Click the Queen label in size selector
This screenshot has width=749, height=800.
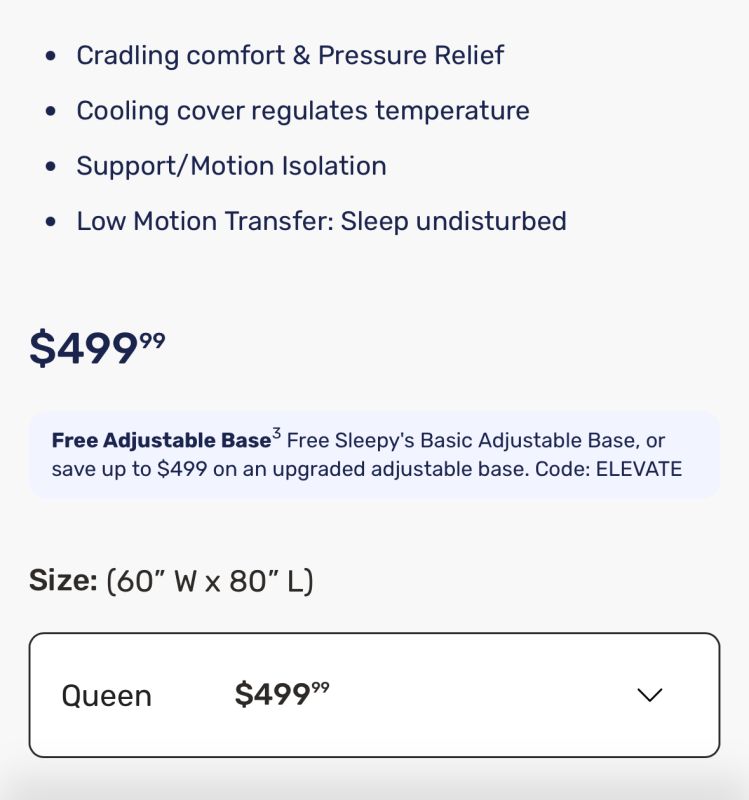107,696
